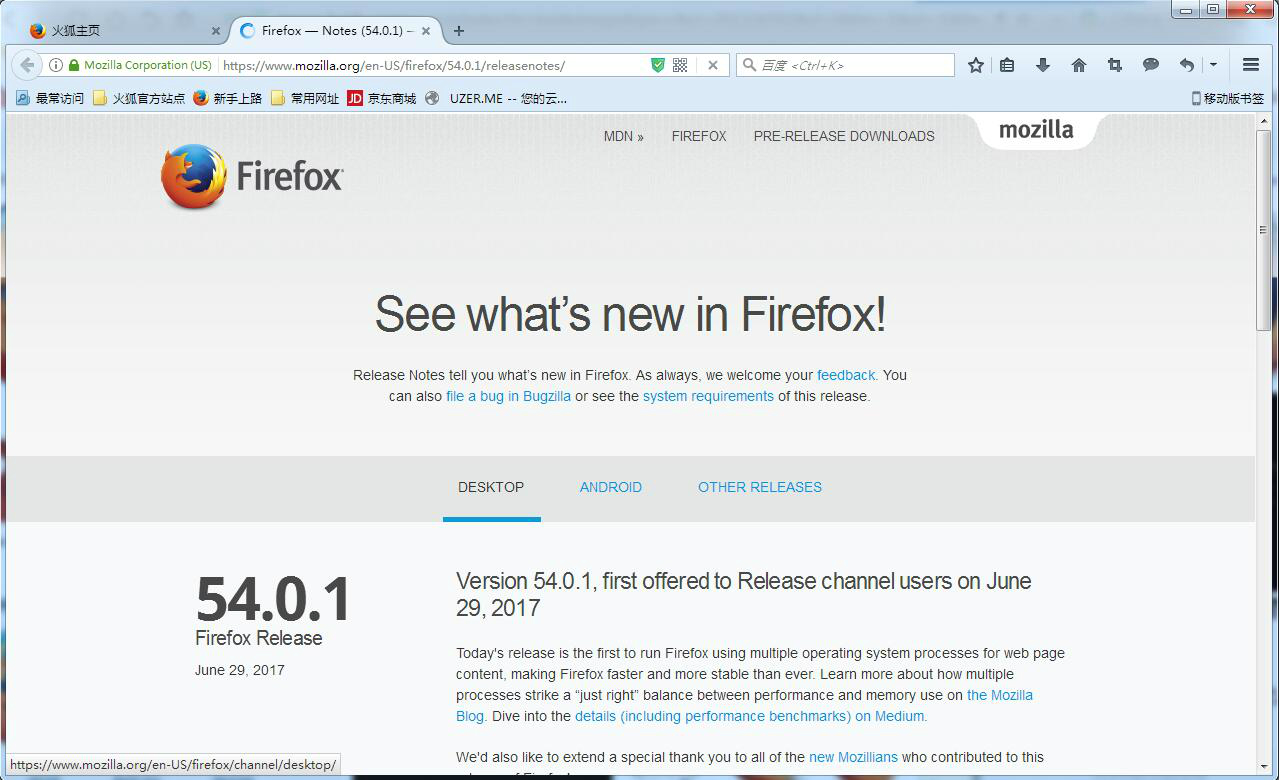
Task: Open the 最常访问 bookmark
Action: [x=50, y=98]
